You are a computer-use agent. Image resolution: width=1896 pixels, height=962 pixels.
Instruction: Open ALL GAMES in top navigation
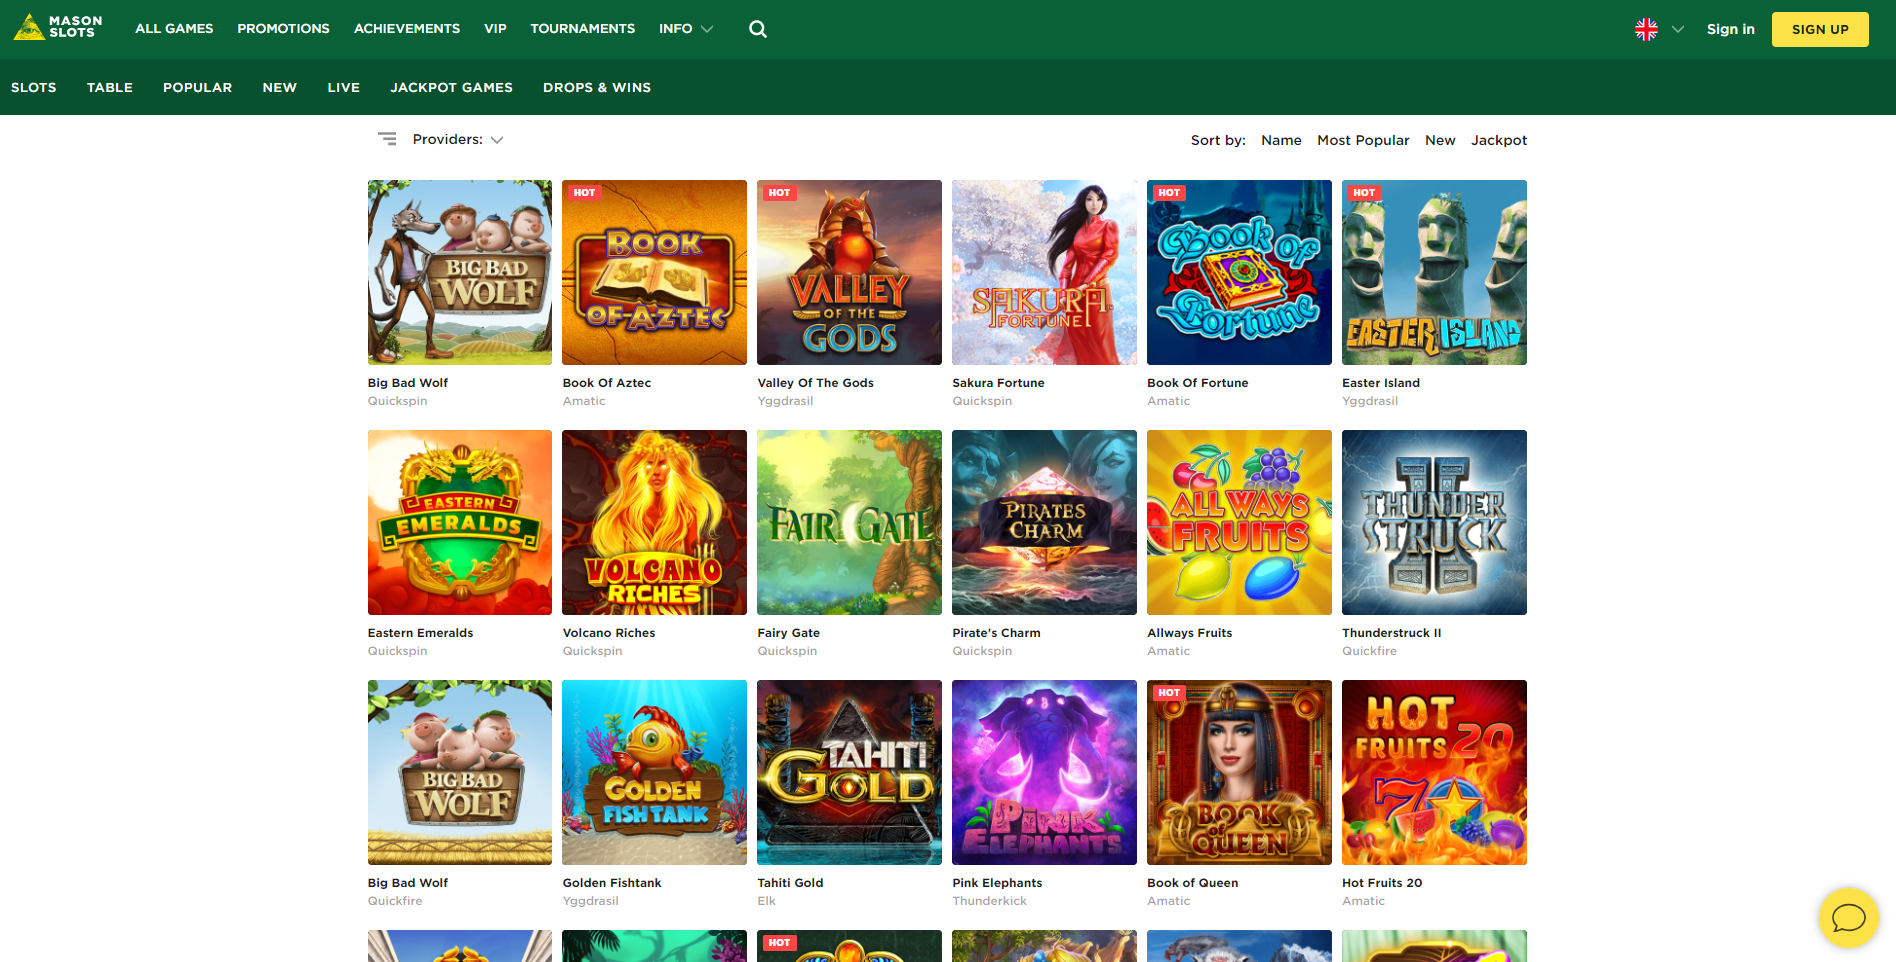click(174, 29)
